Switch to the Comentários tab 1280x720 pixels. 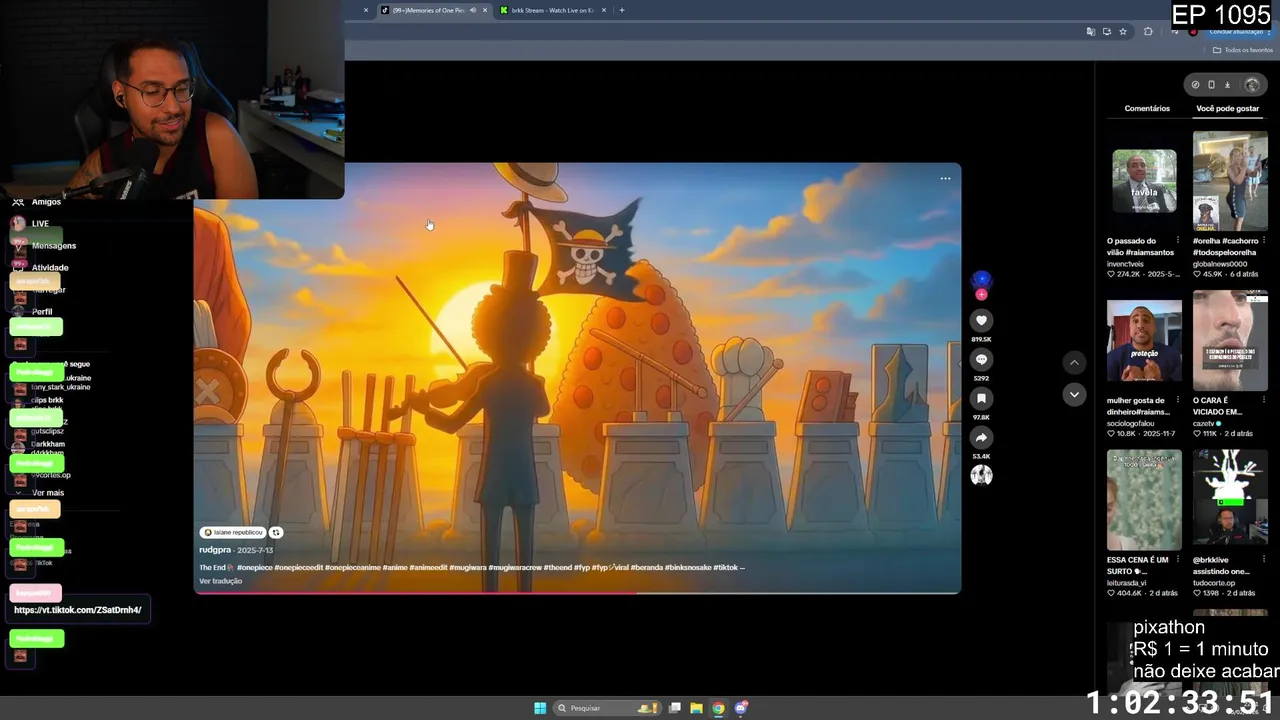[1147, 108]
